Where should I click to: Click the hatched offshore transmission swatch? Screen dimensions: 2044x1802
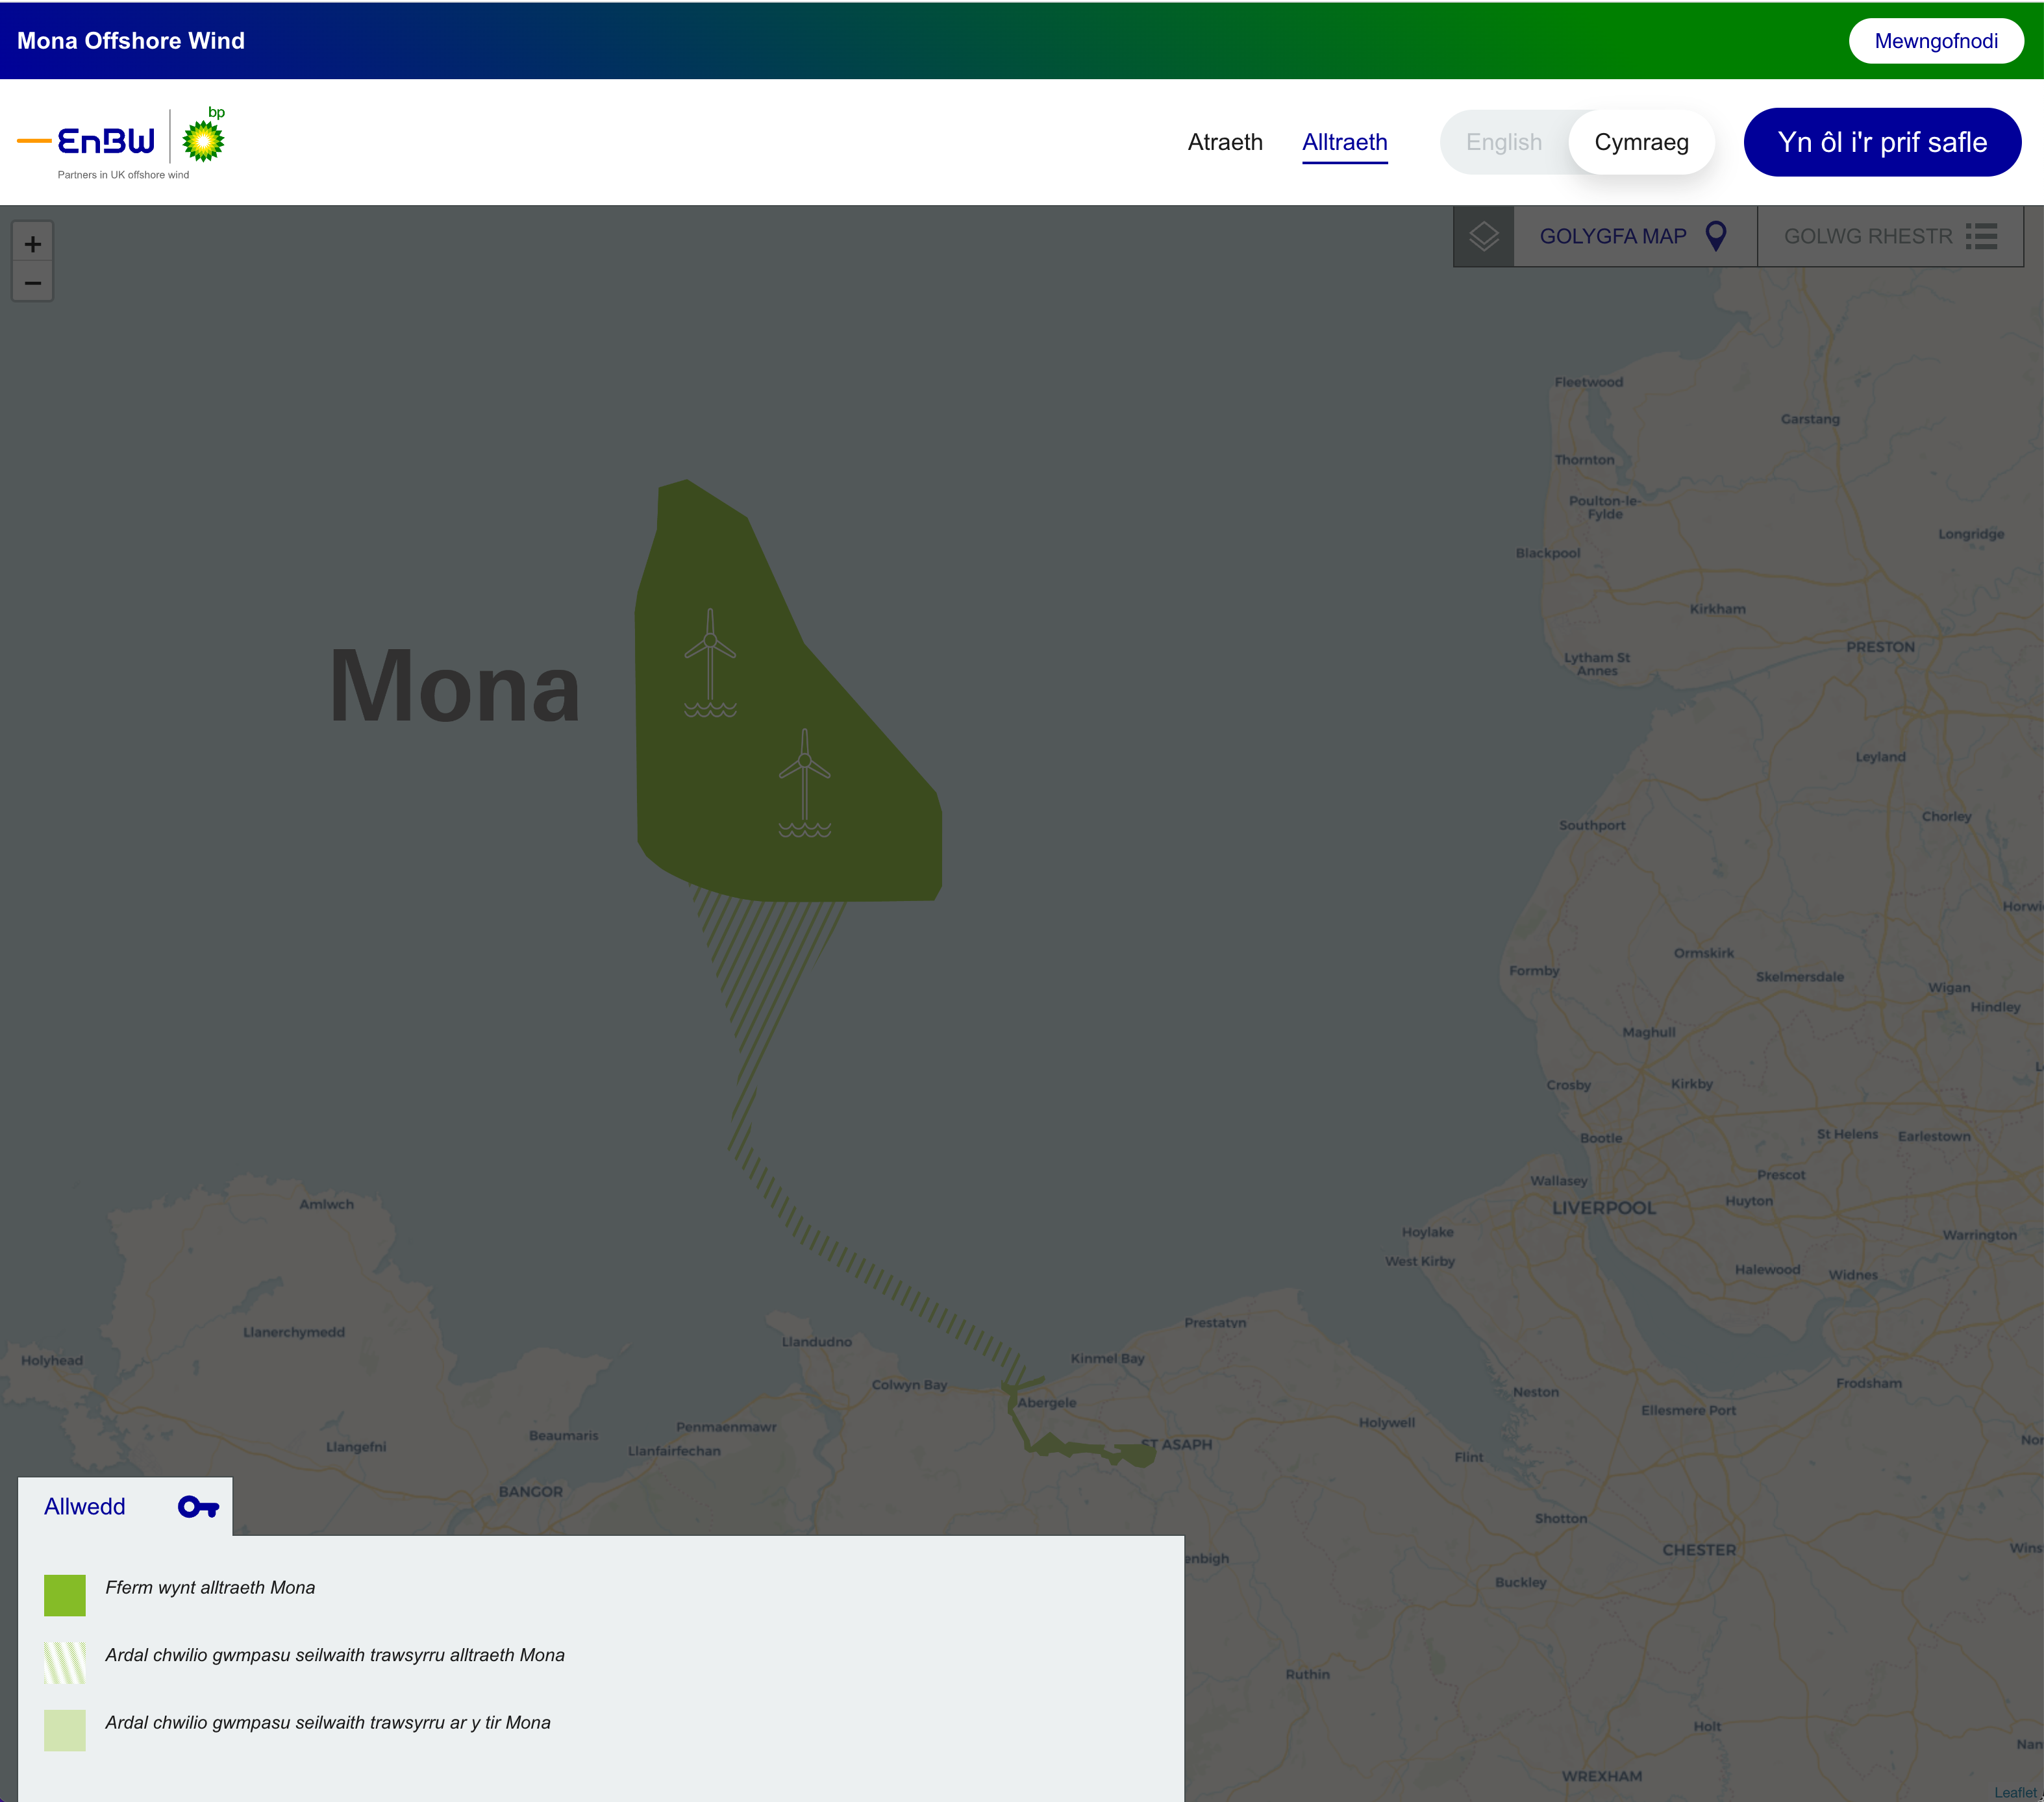click(x=65, y=1662)
